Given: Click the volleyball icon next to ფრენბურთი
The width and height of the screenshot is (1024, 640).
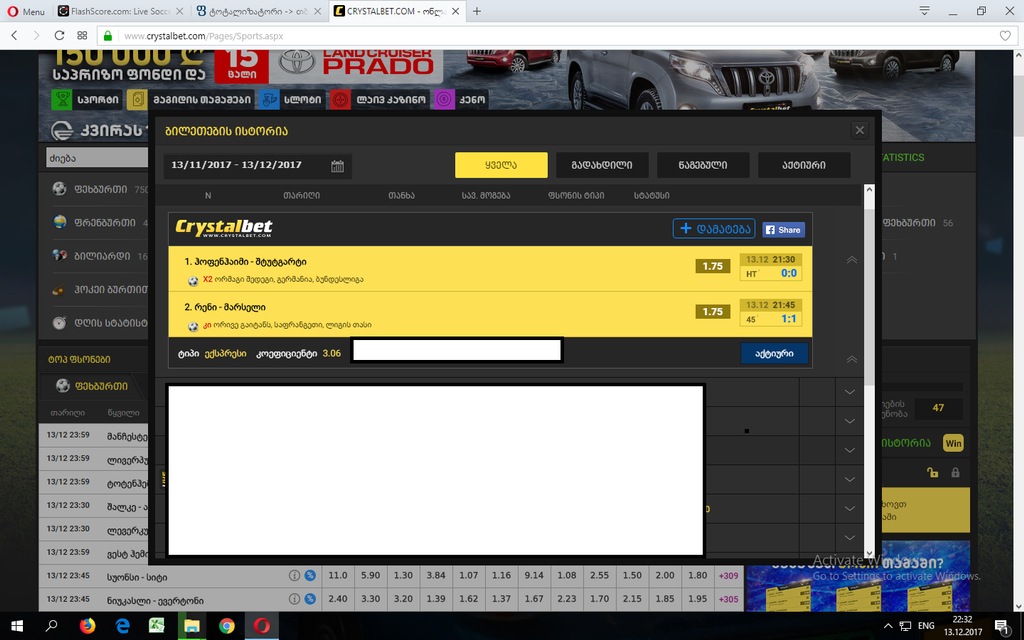Looking at the screenshot, I should [x=59, y=222].
